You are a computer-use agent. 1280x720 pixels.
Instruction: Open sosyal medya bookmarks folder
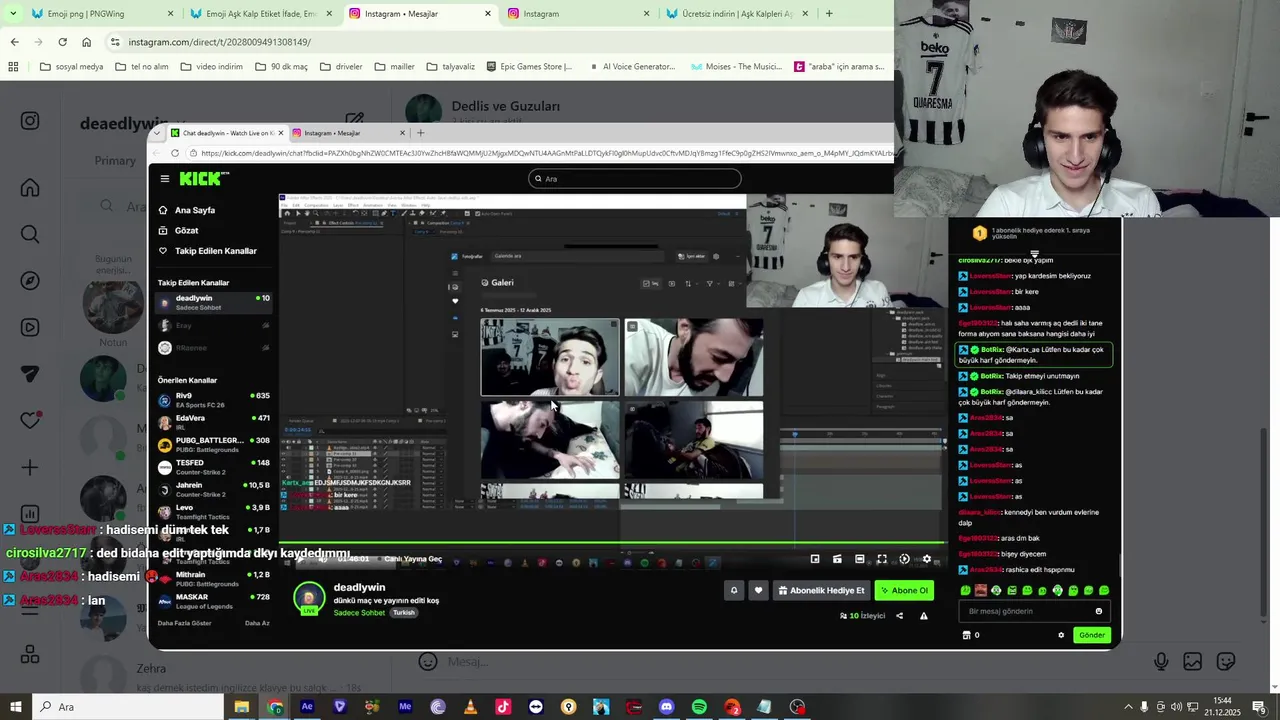tap(71, 67)
